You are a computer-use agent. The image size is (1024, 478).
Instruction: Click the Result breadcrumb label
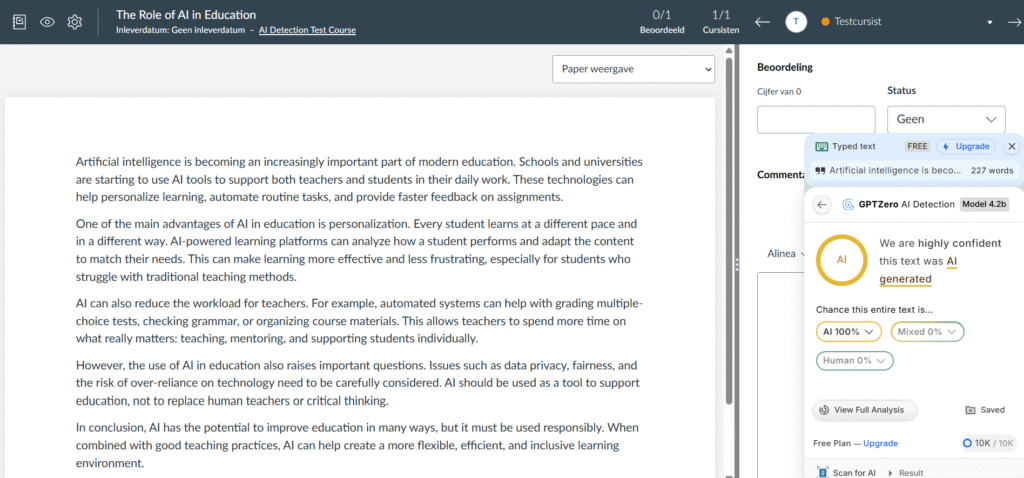click(911, 472)
